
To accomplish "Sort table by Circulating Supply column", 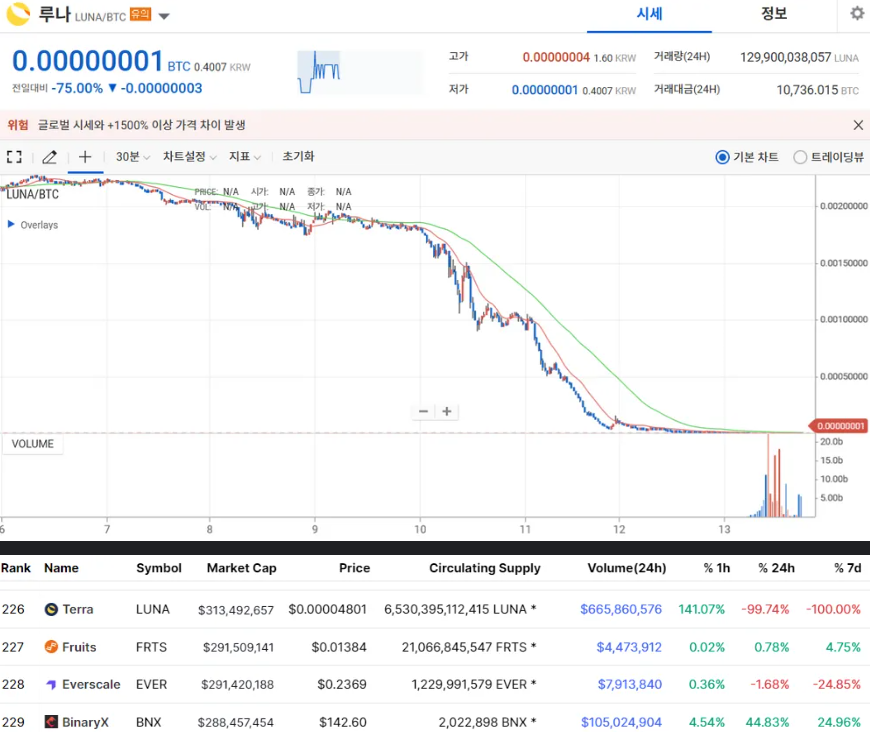I will [x=484, y=568].
